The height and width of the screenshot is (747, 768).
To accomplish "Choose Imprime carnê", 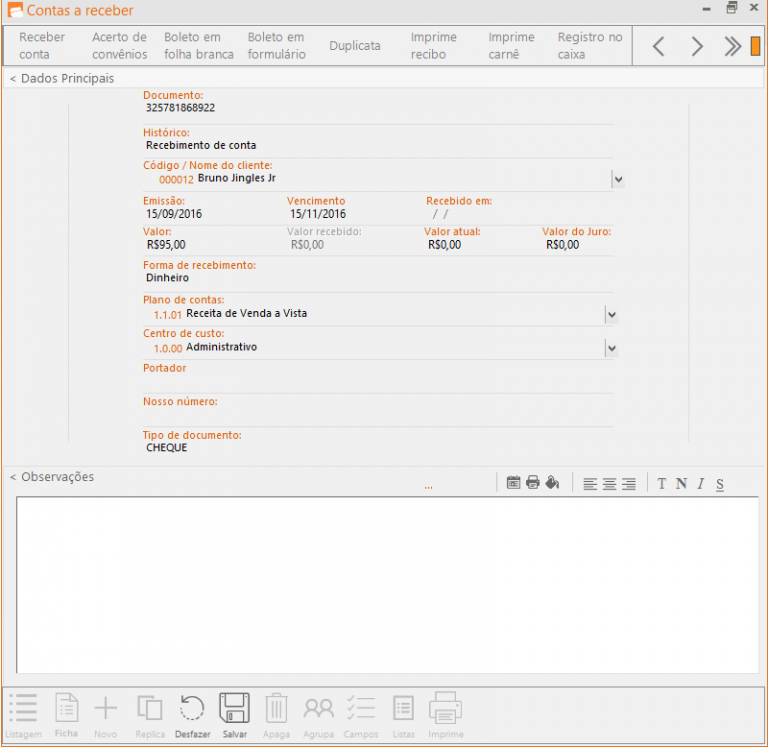I will tap(511, 46).
